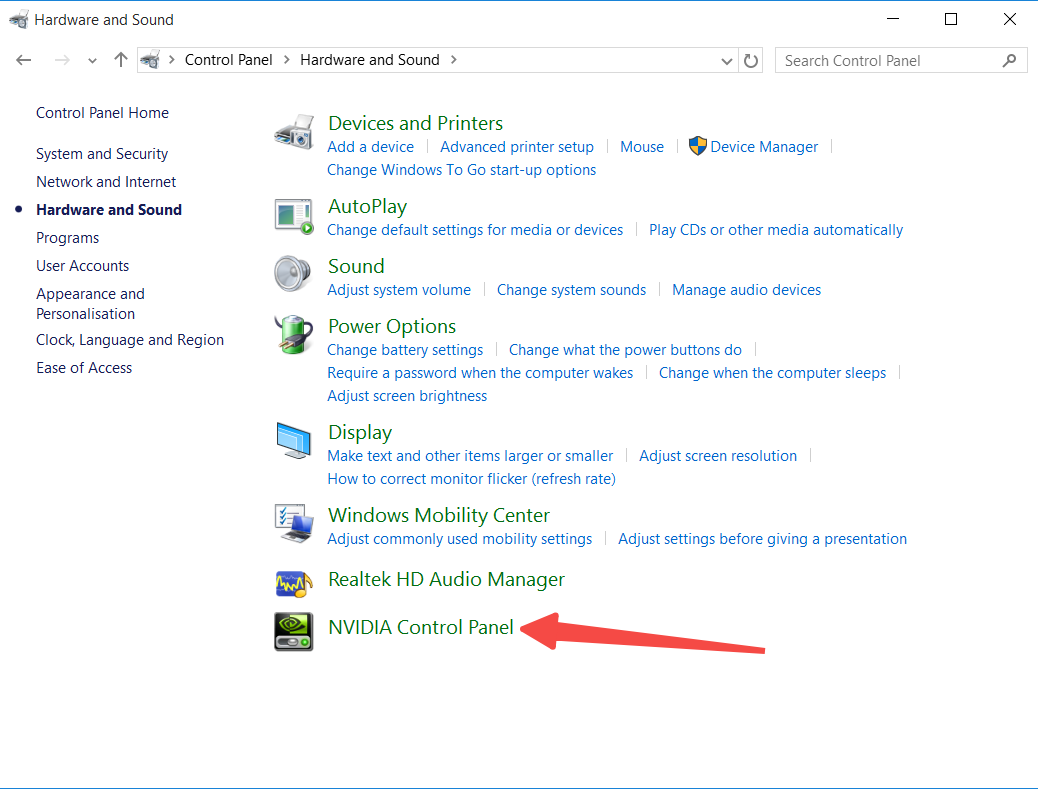Image resolution: width=1038 pixels, height=789 pixels.
Task: Select Hardware and Sound in sidebar
Action: (109, 210)
